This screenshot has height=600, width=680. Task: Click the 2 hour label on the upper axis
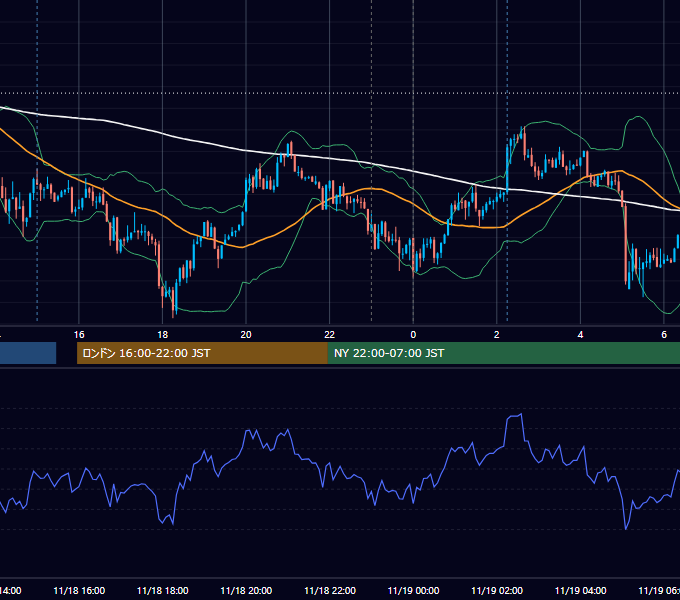coord(497,335)
